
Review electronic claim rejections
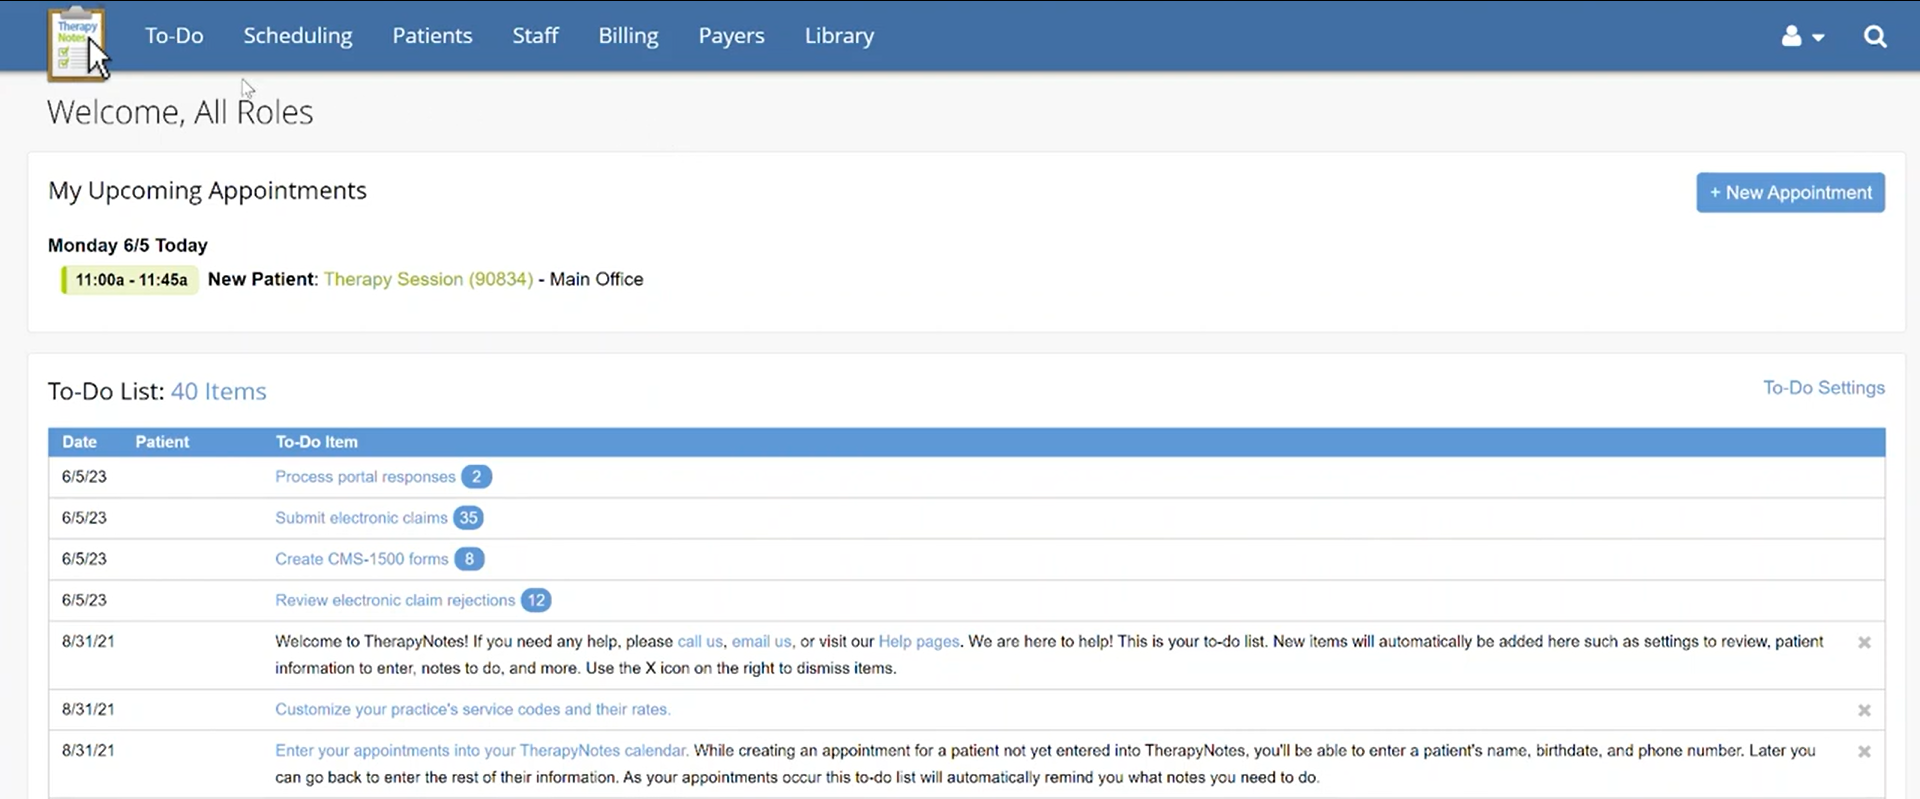[x=395, y=600]
